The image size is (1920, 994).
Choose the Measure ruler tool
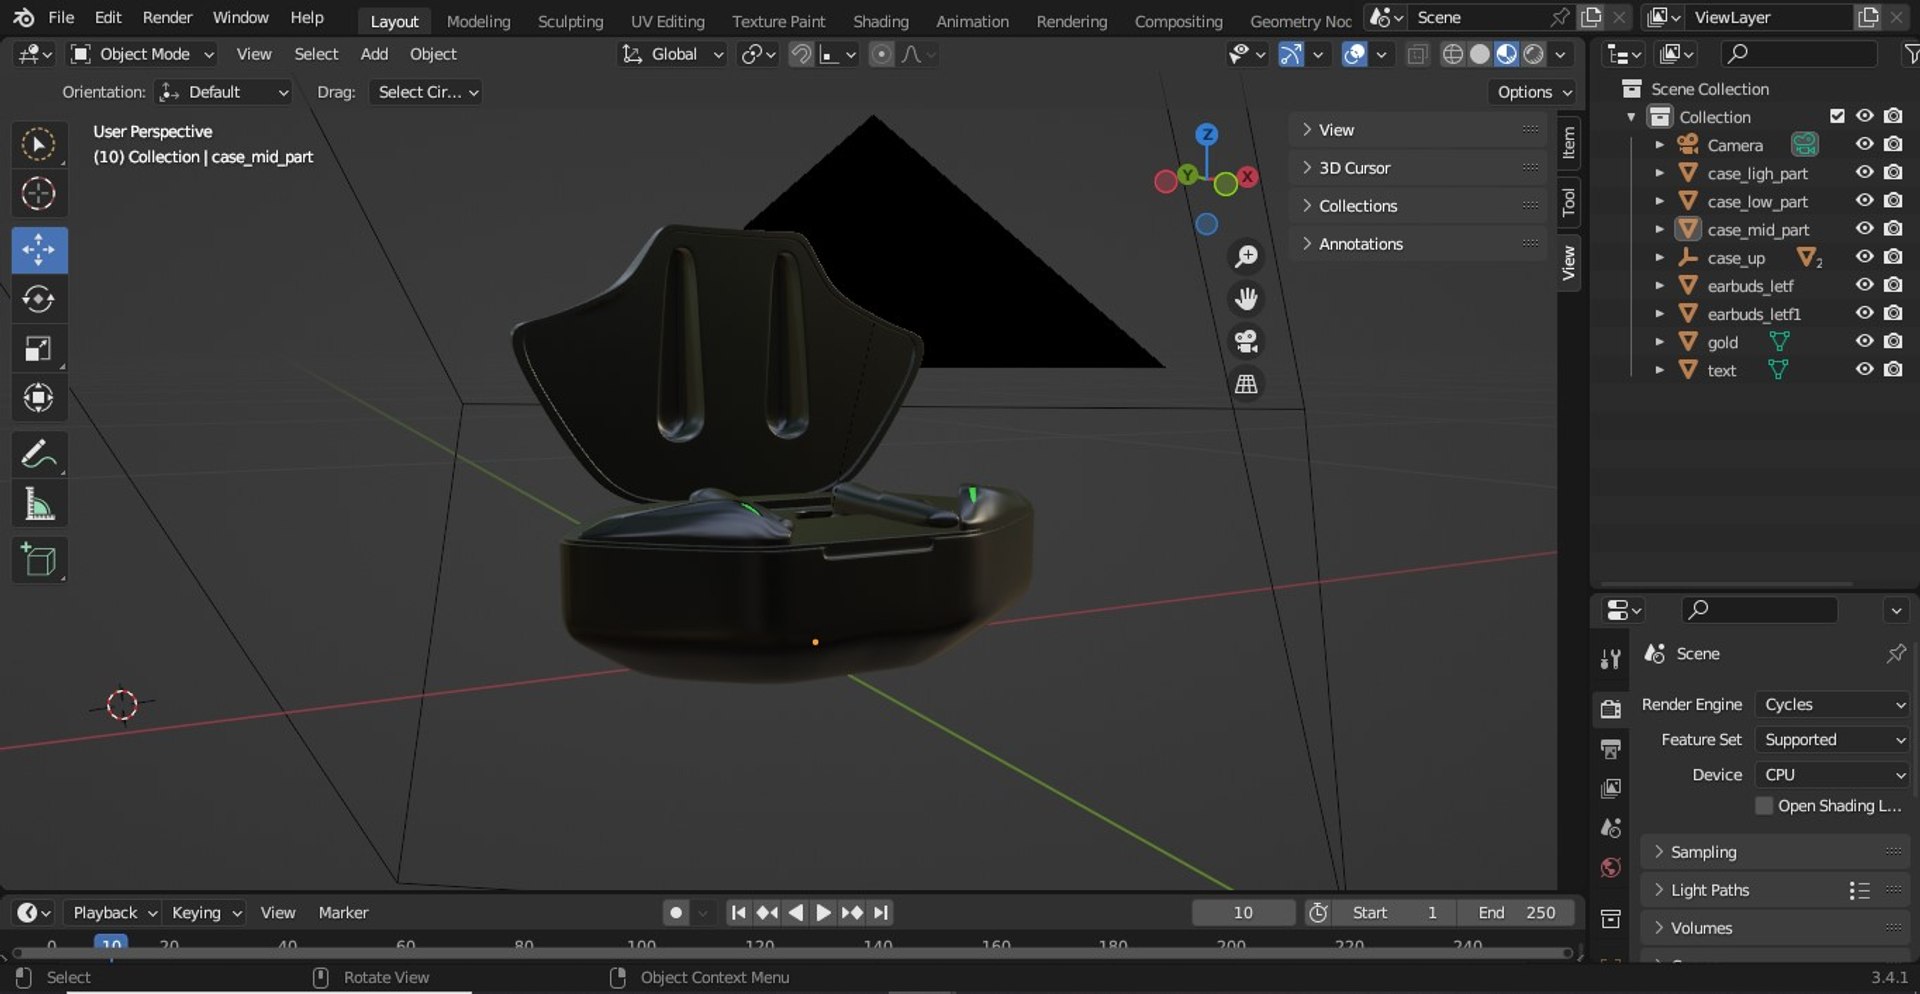pyautogui.click(x=39, y=505)
